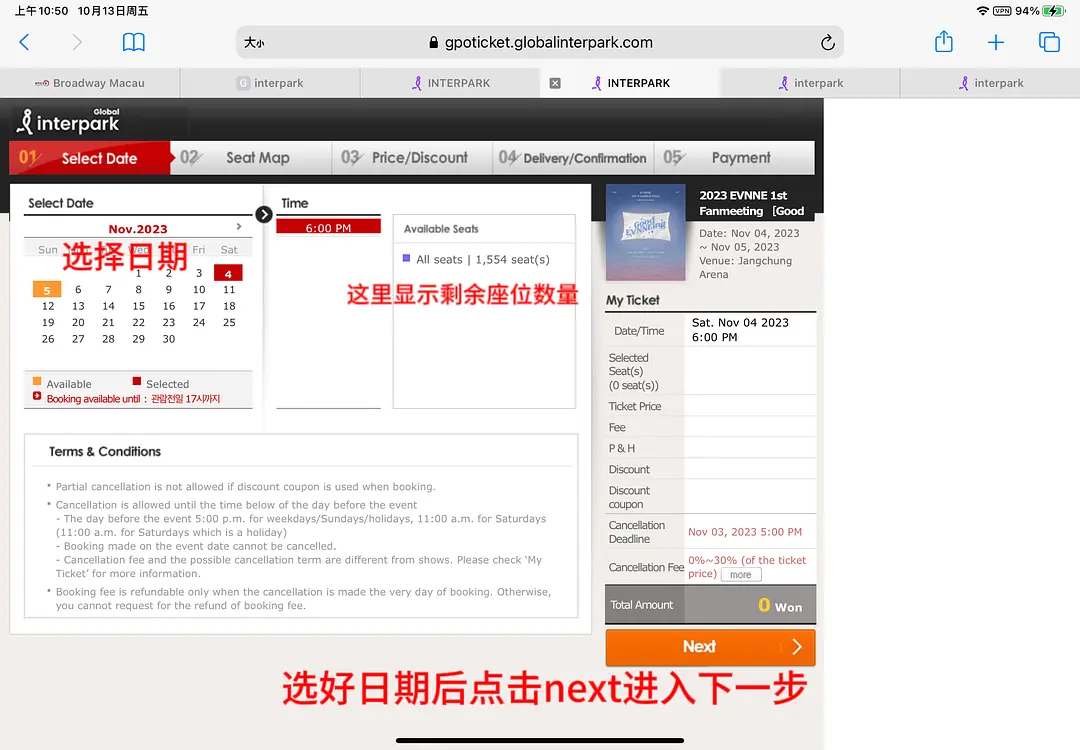The height and width of the screenshot is (750, 1080).
Task: Switch to the interpark tab beside the active tab
Action: click(x=810, y=83)
